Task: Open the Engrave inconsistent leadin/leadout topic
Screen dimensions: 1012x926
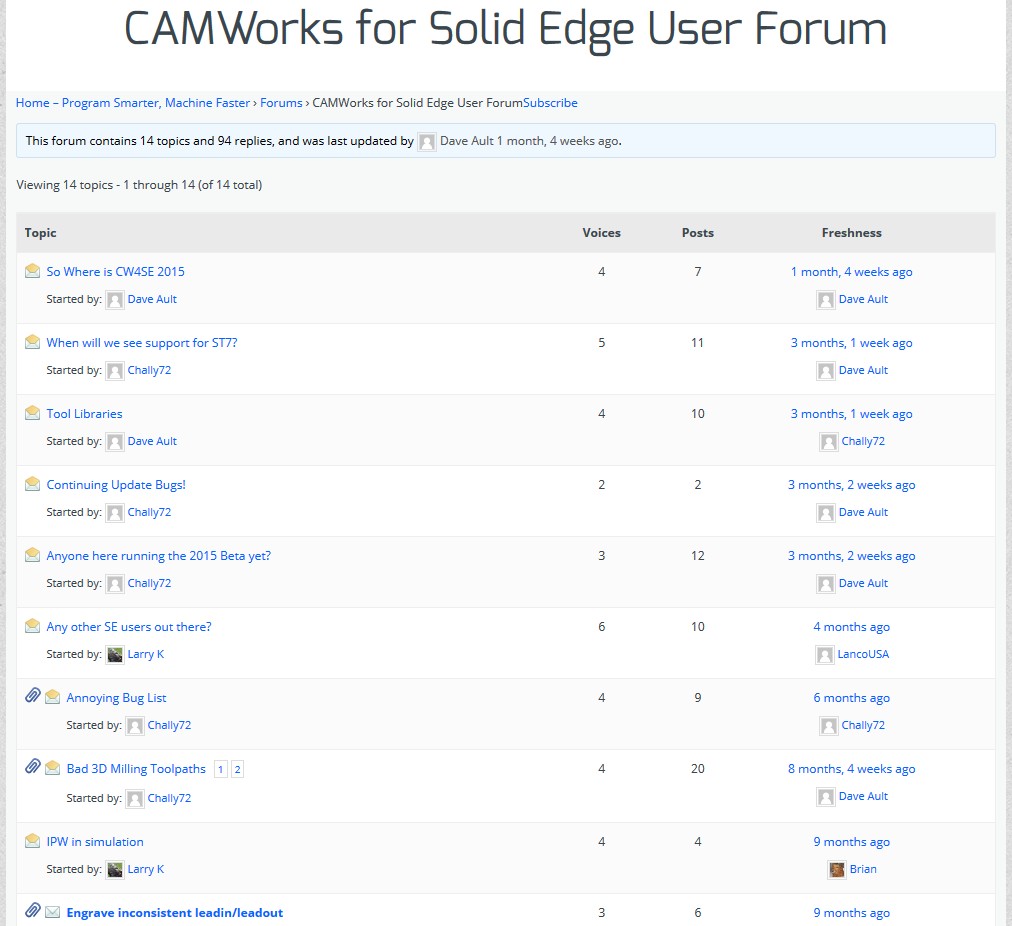Action: [x=175, y=913]
